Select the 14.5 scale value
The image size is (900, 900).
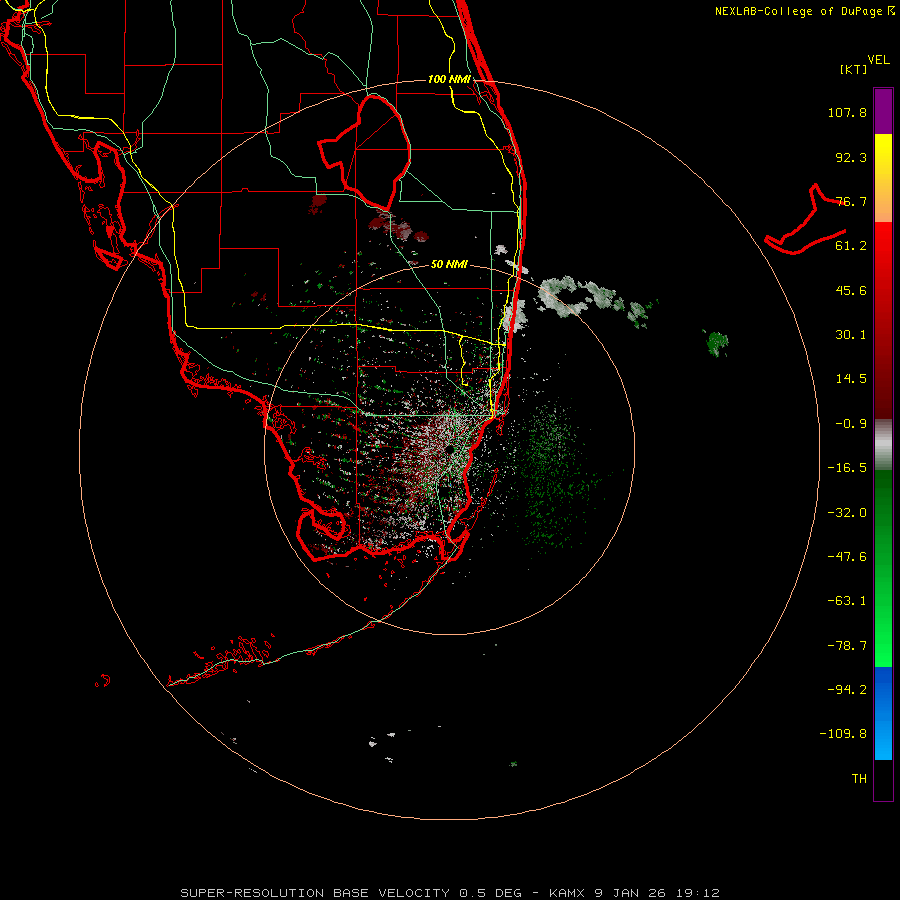click(851, 379)
